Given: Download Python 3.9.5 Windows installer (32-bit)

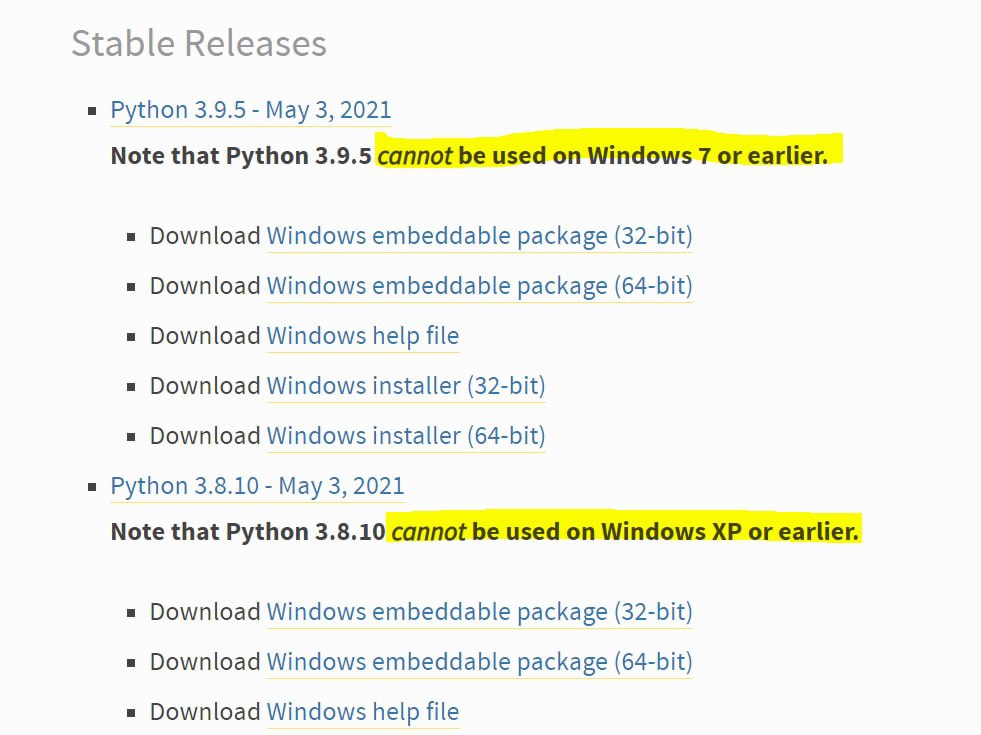Looking at the screenshot, I should (405, 386).
